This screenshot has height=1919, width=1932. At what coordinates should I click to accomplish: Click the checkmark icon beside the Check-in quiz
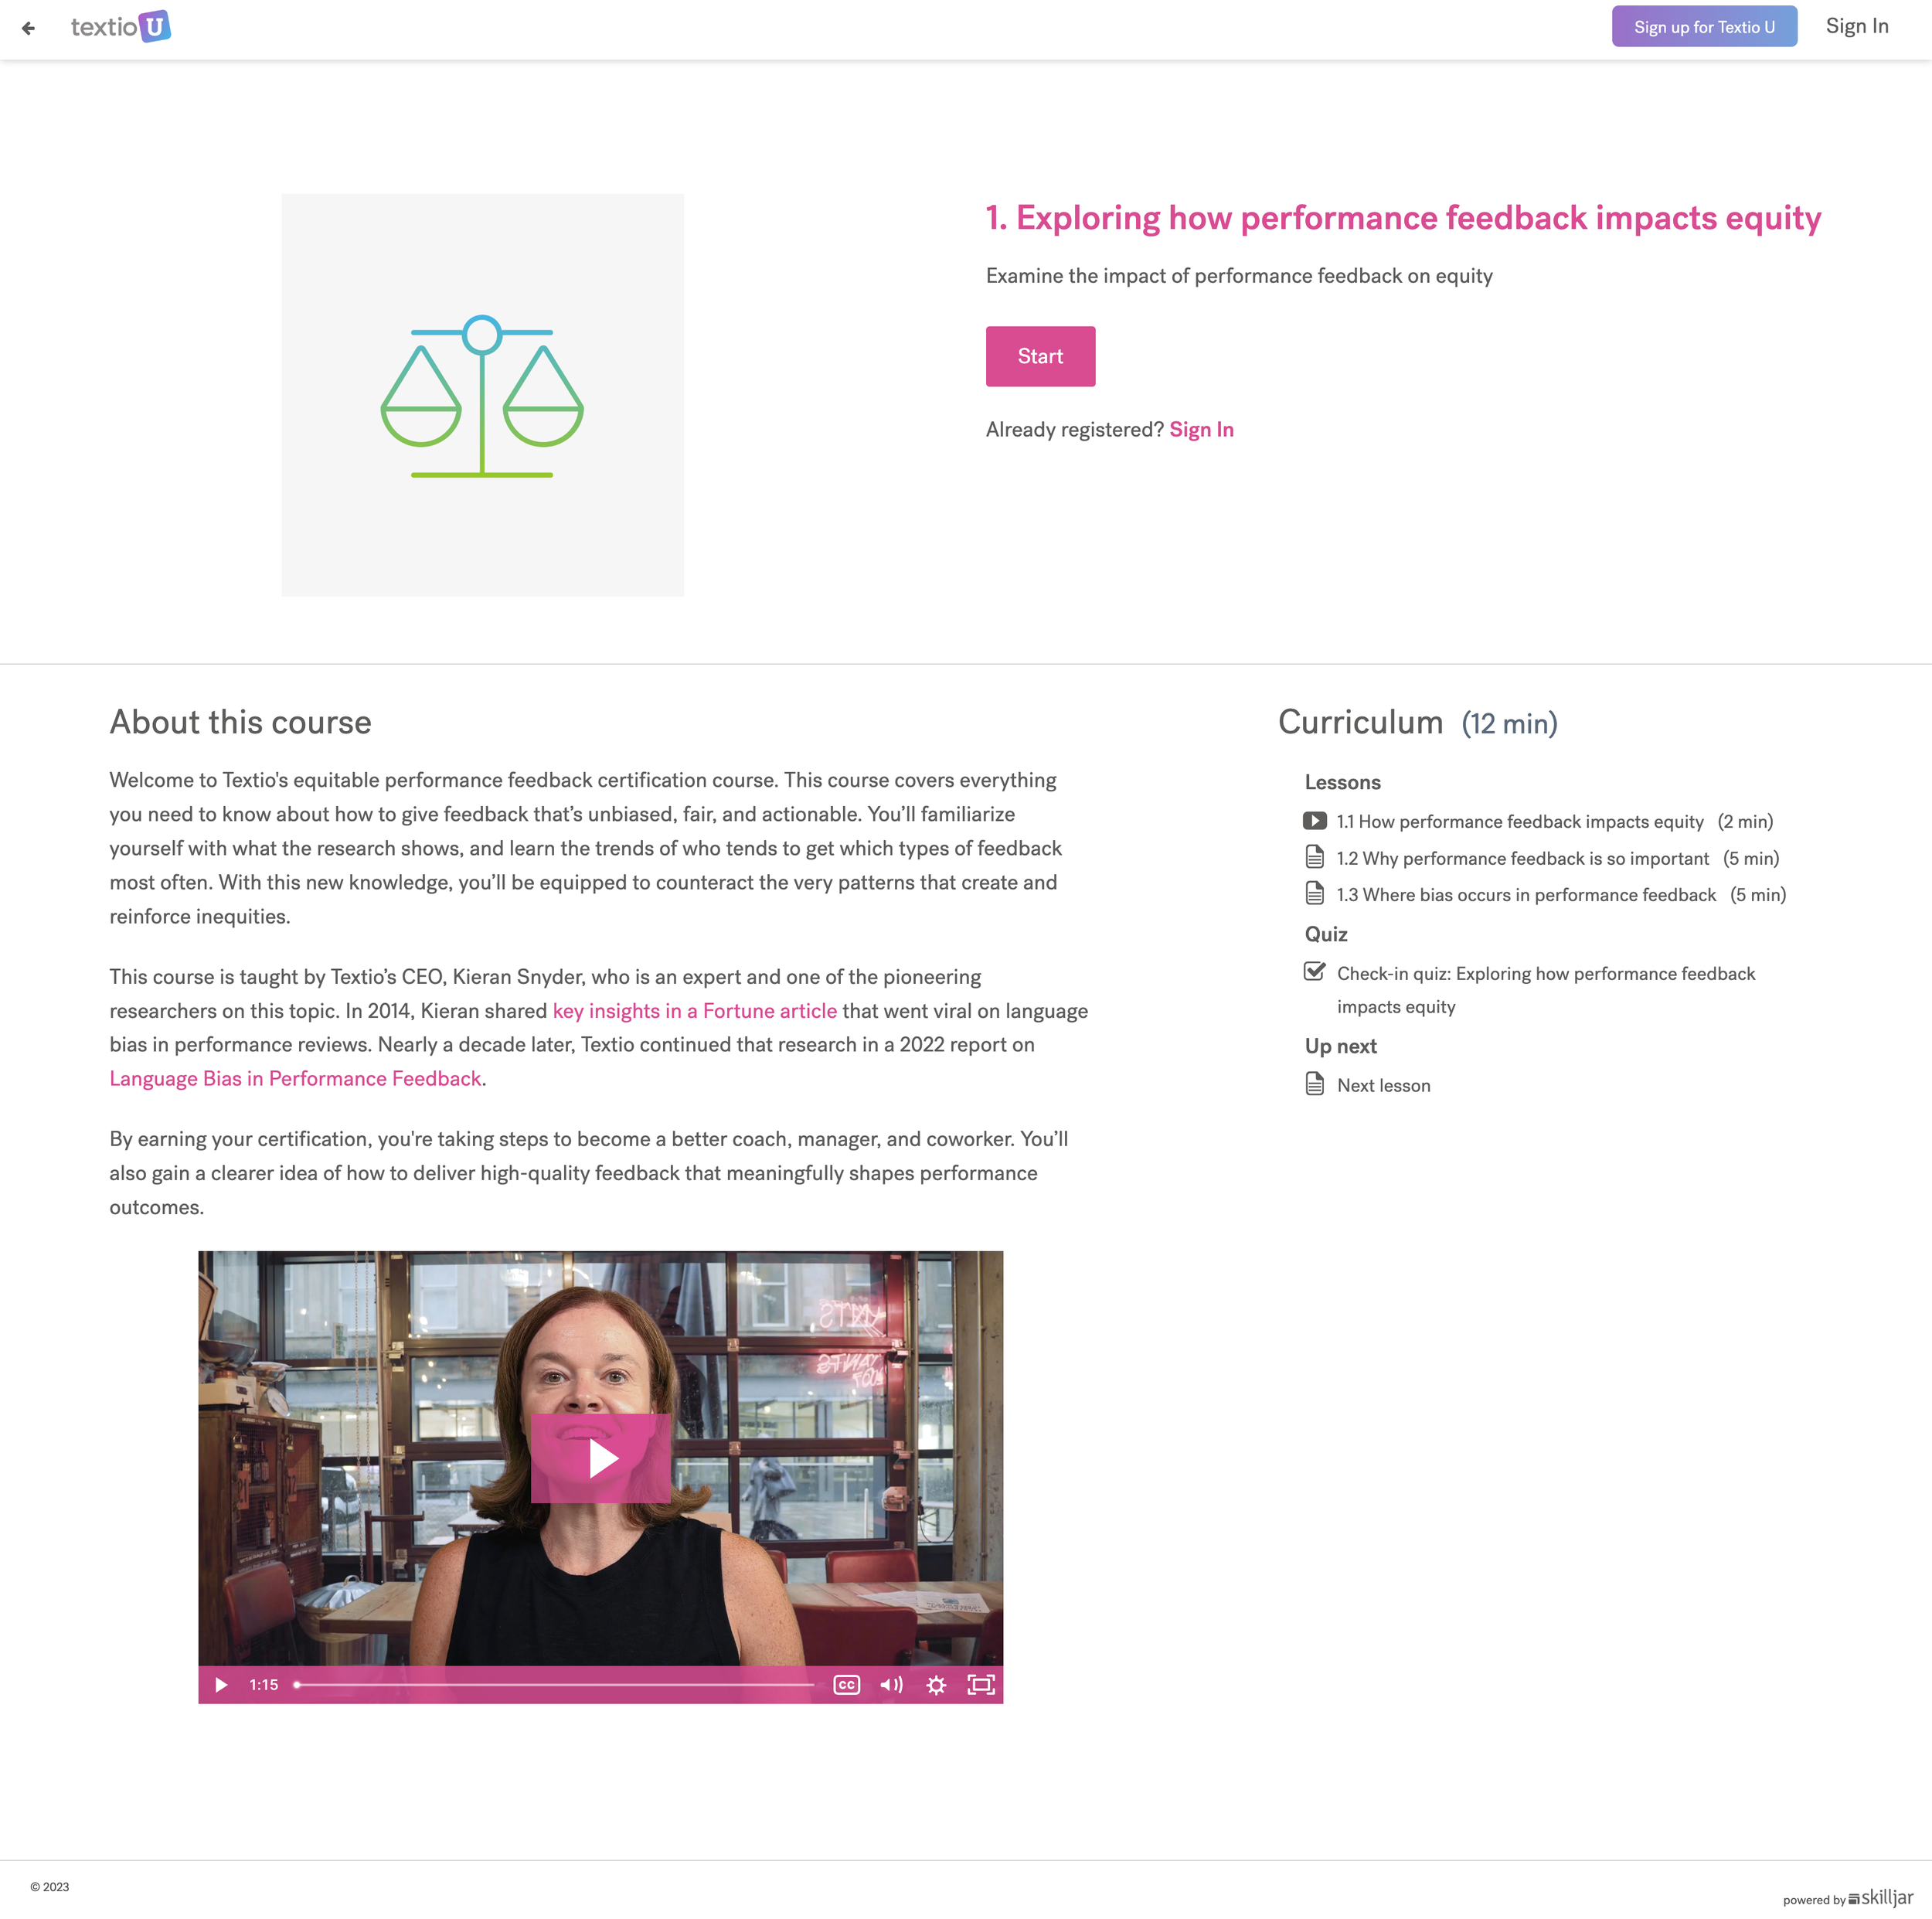click(1315, 972)
